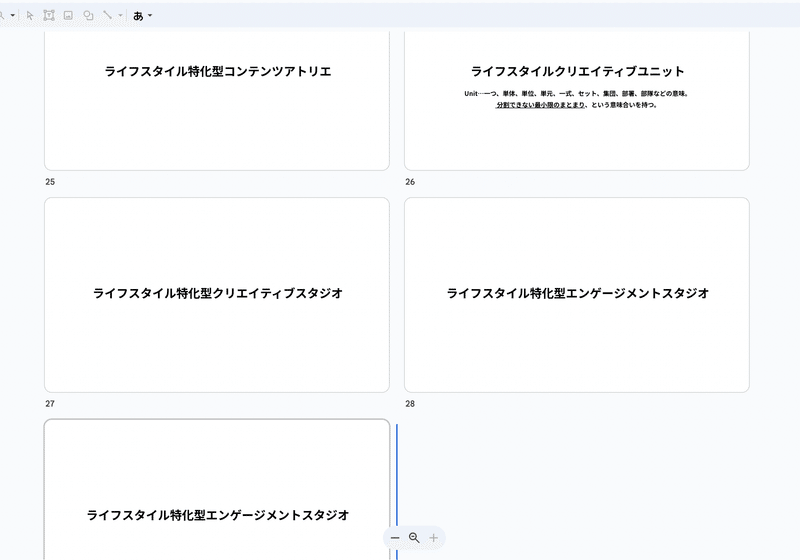Open the toolbar zoom dropdown arrow
This screenshot has height=560, width=800.
click(x=13, y=16)
